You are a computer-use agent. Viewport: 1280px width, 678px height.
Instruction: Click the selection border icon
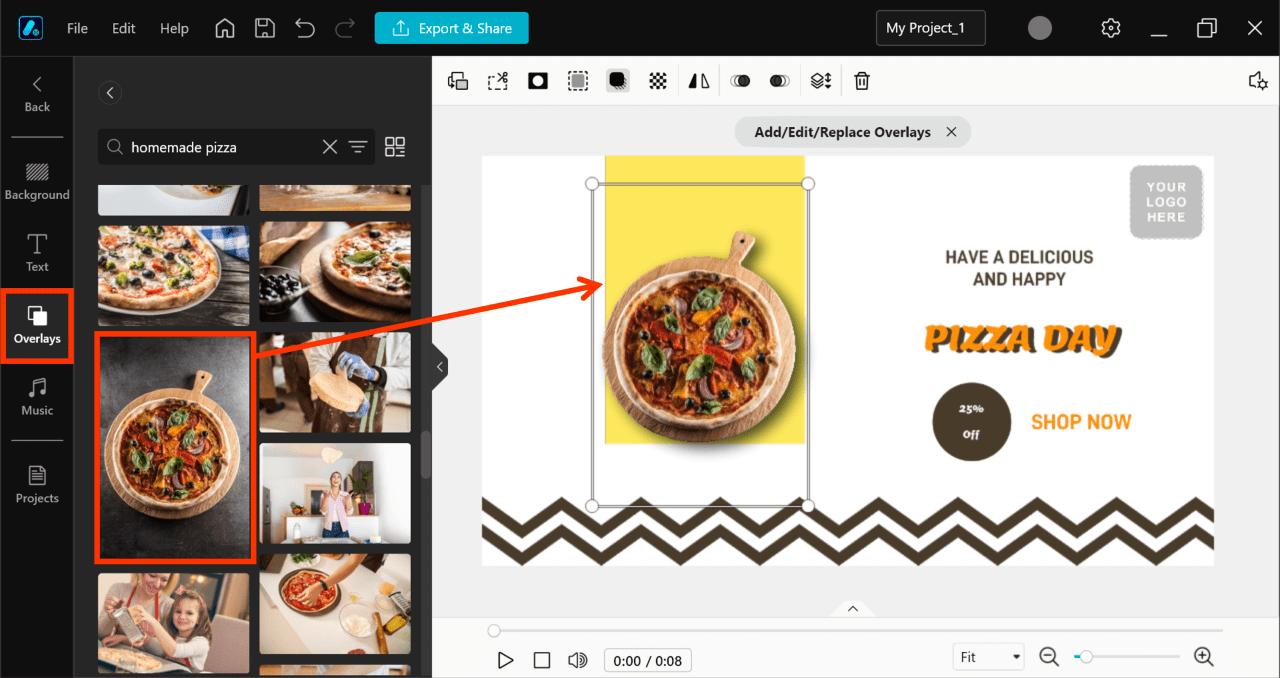pos(577,80)
